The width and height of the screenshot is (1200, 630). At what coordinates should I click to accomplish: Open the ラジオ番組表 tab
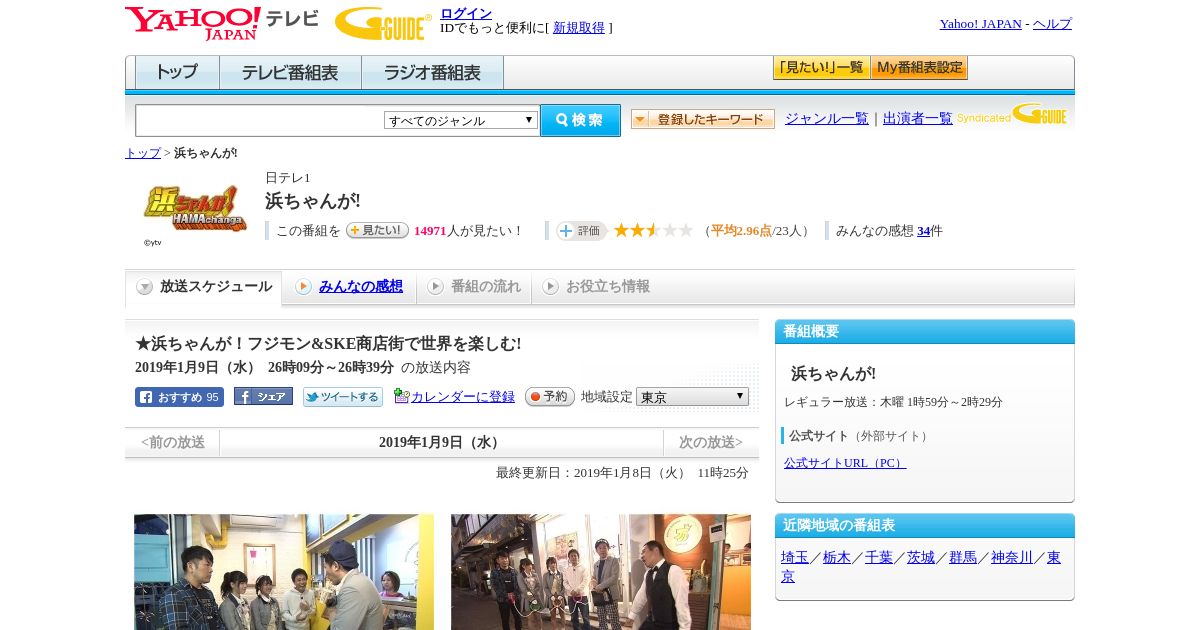(432, 73)
